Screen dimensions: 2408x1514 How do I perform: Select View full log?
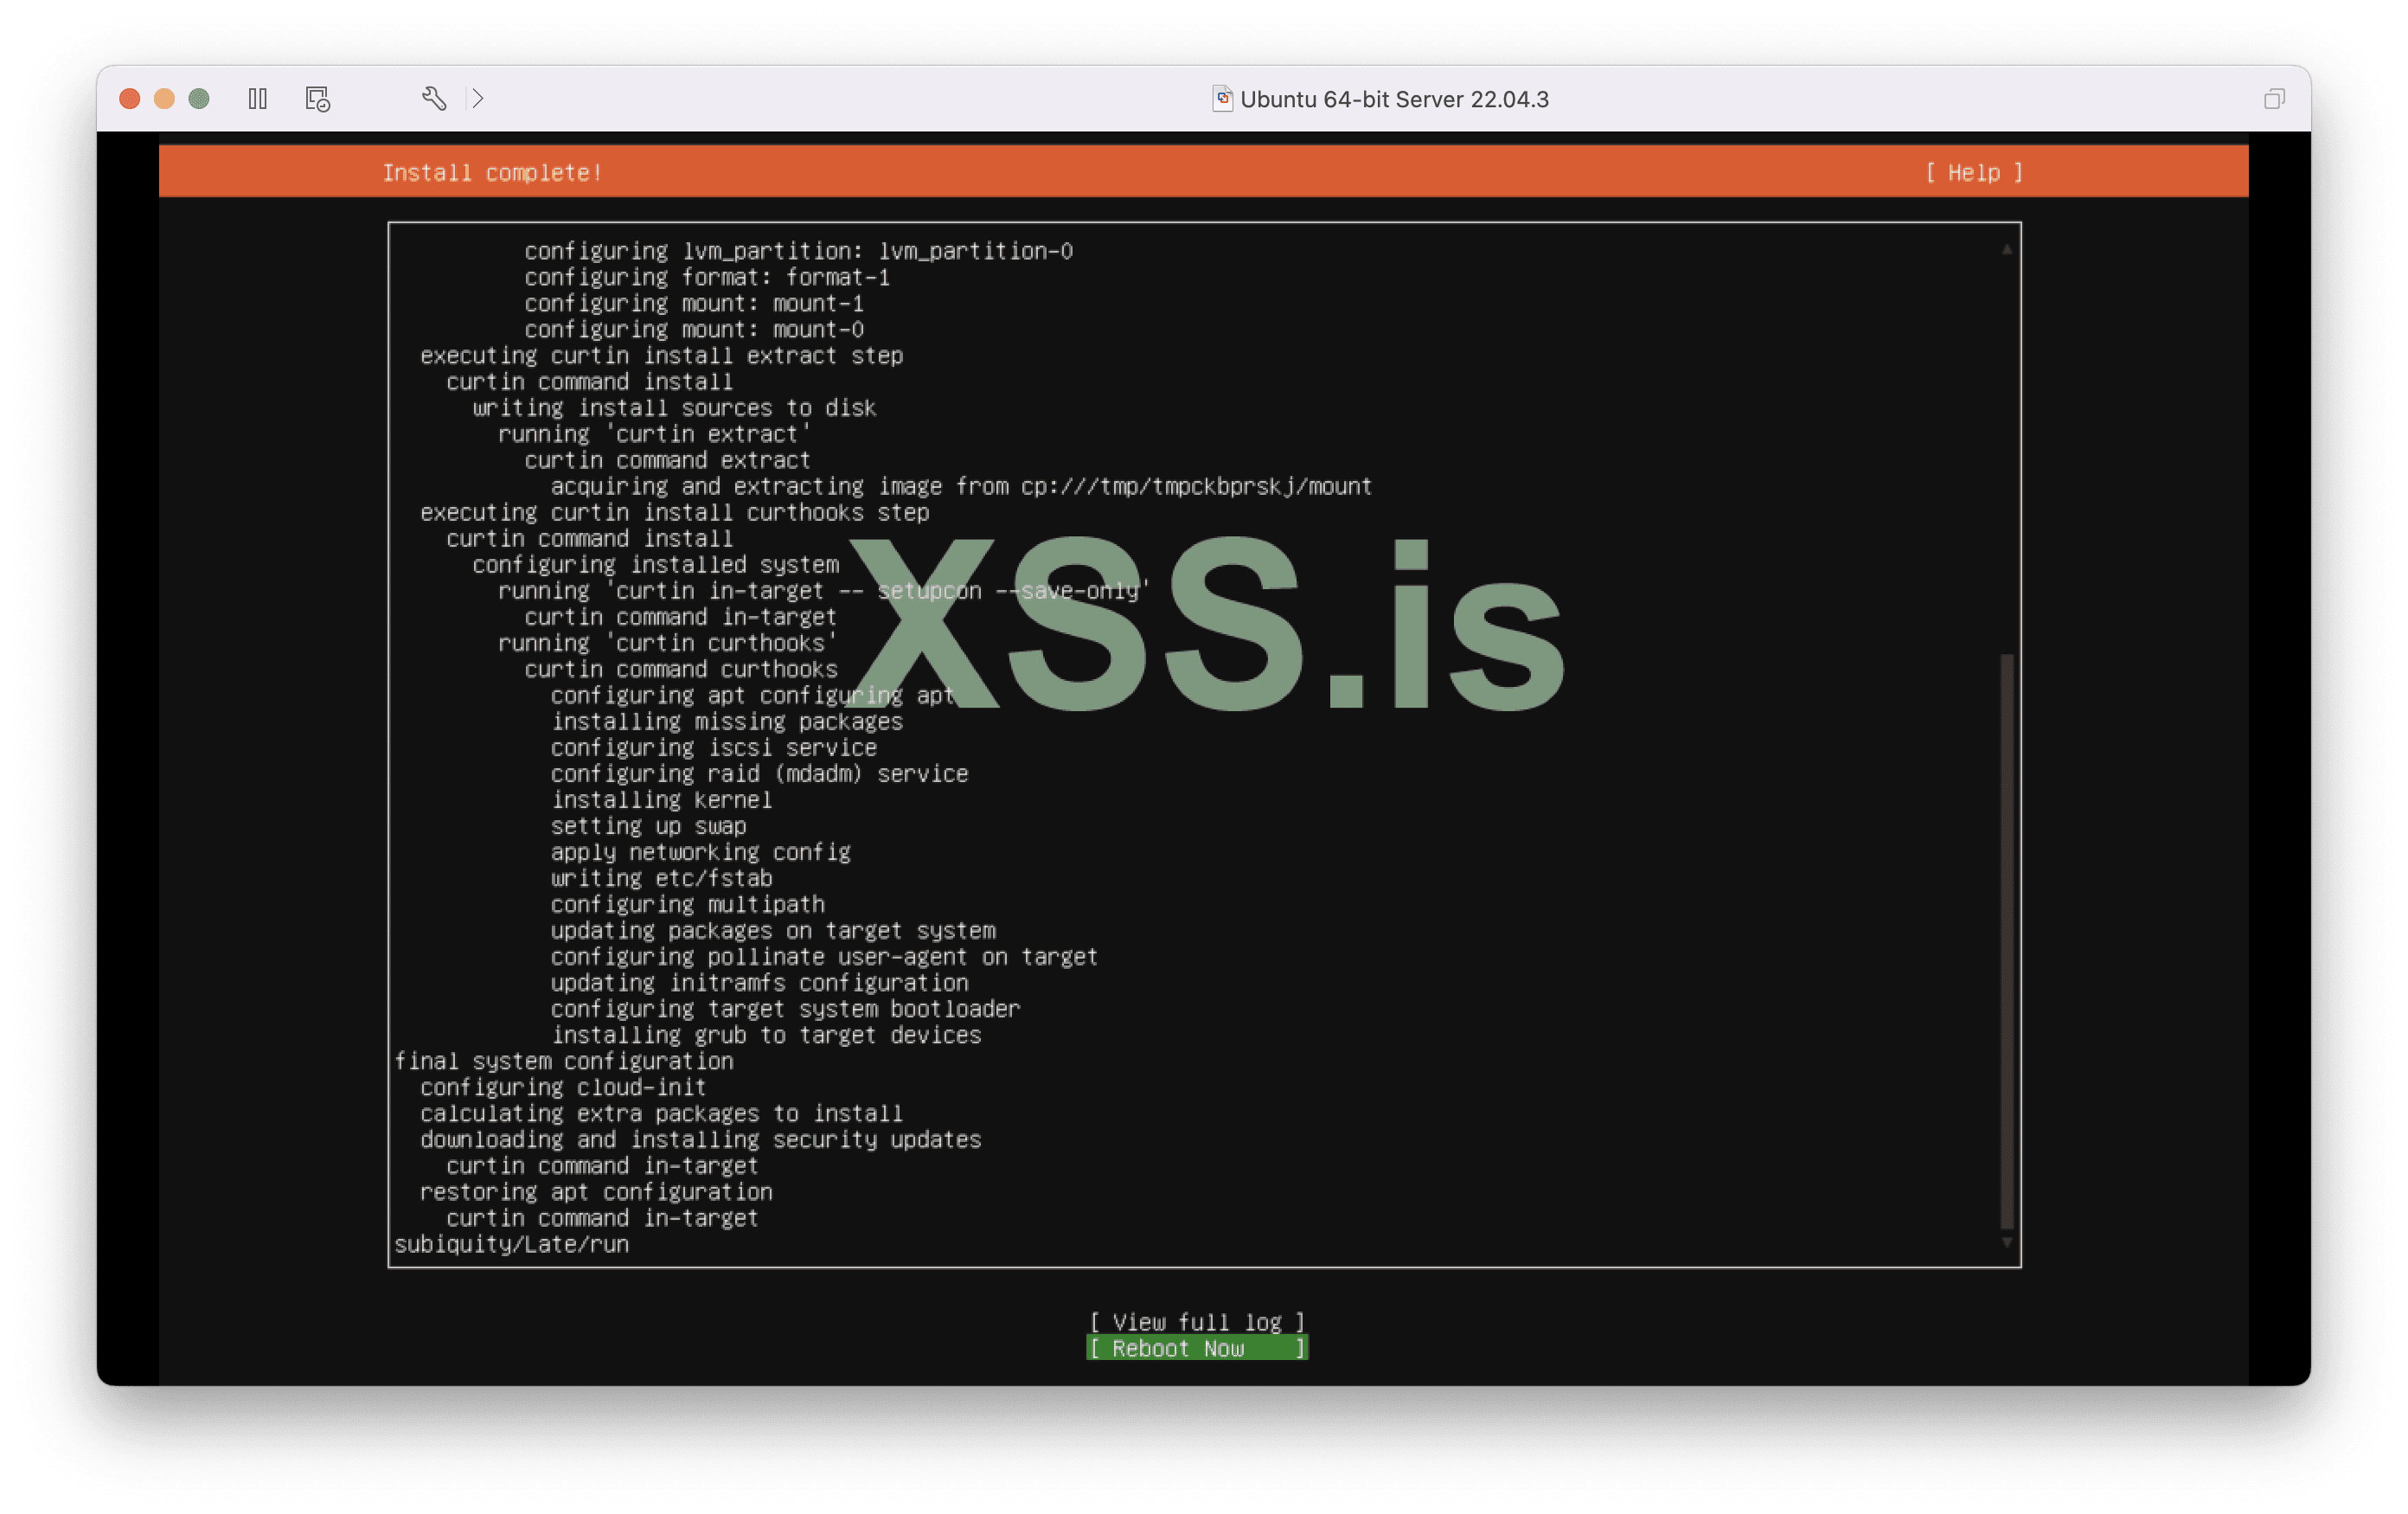[1197, 1322]
